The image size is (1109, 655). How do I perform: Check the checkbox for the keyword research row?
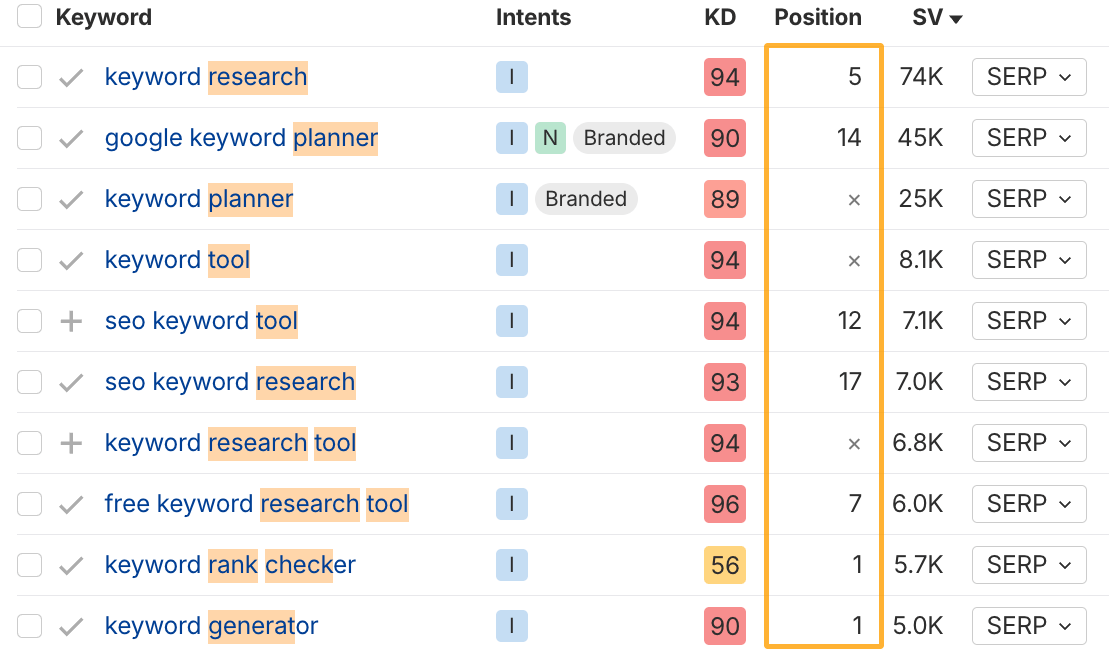point(29,77)
